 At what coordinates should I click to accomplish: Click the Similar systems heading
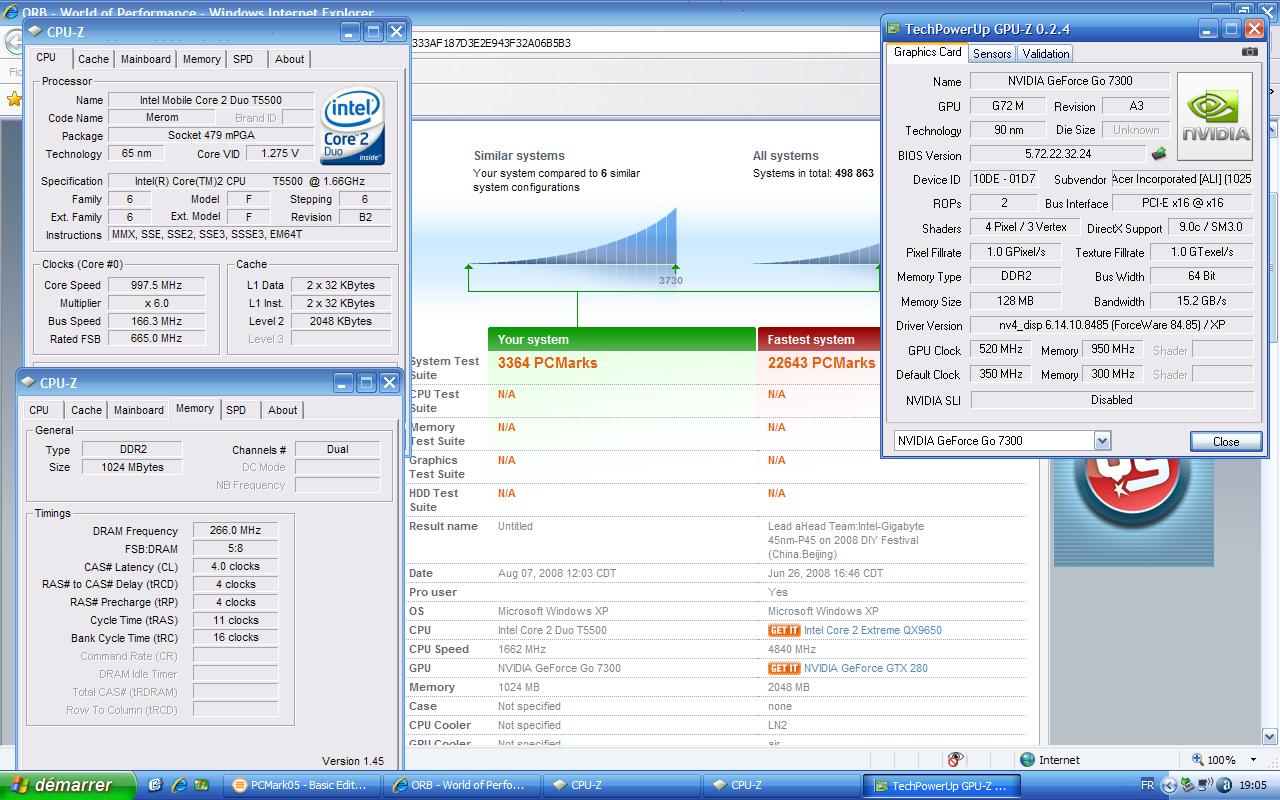tap(519, 156)
